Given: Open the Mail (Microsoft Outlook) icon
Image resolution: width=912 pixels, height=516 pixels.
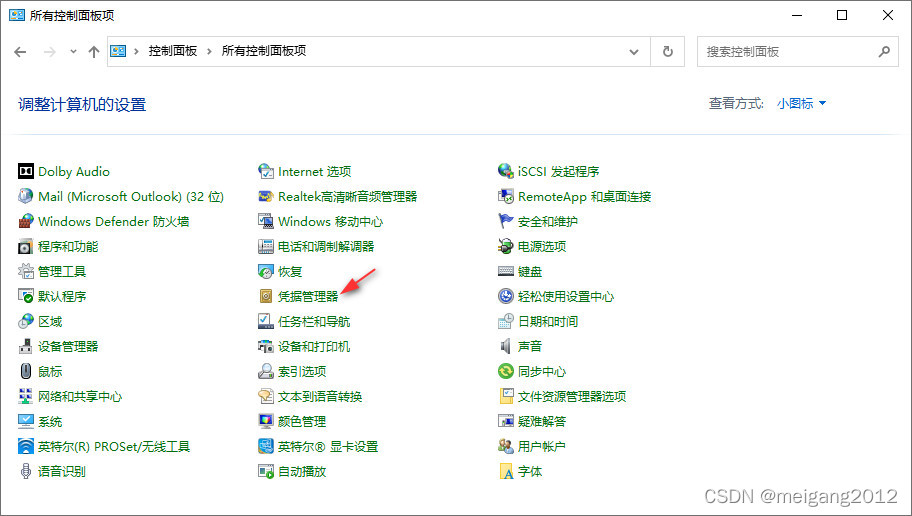Looking at the screenshot, I should (26, 196).
